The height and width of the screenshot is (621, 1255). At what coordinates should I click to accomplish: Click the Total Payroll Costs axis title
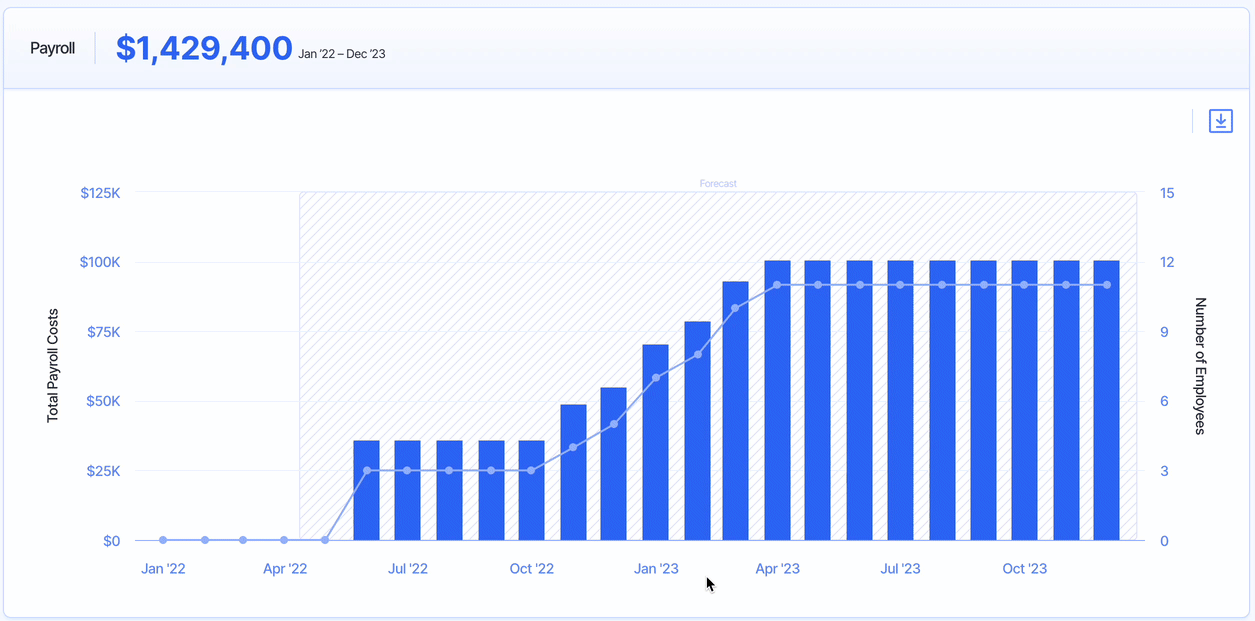pyautogui.click(x=53, y=366)
